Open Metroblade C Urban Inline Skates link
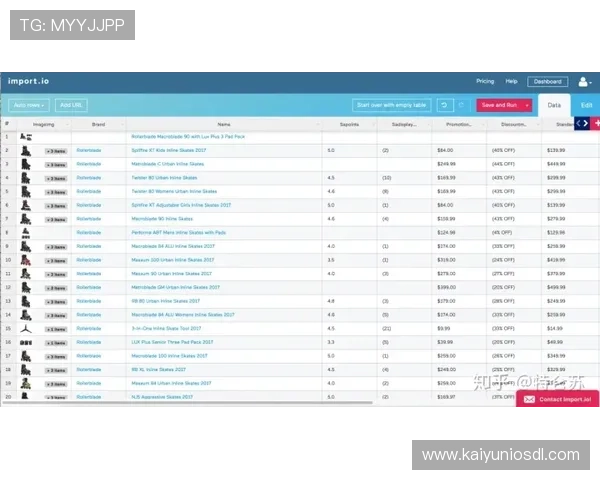This screenshot has width=600, height=480. pos(168,164)
